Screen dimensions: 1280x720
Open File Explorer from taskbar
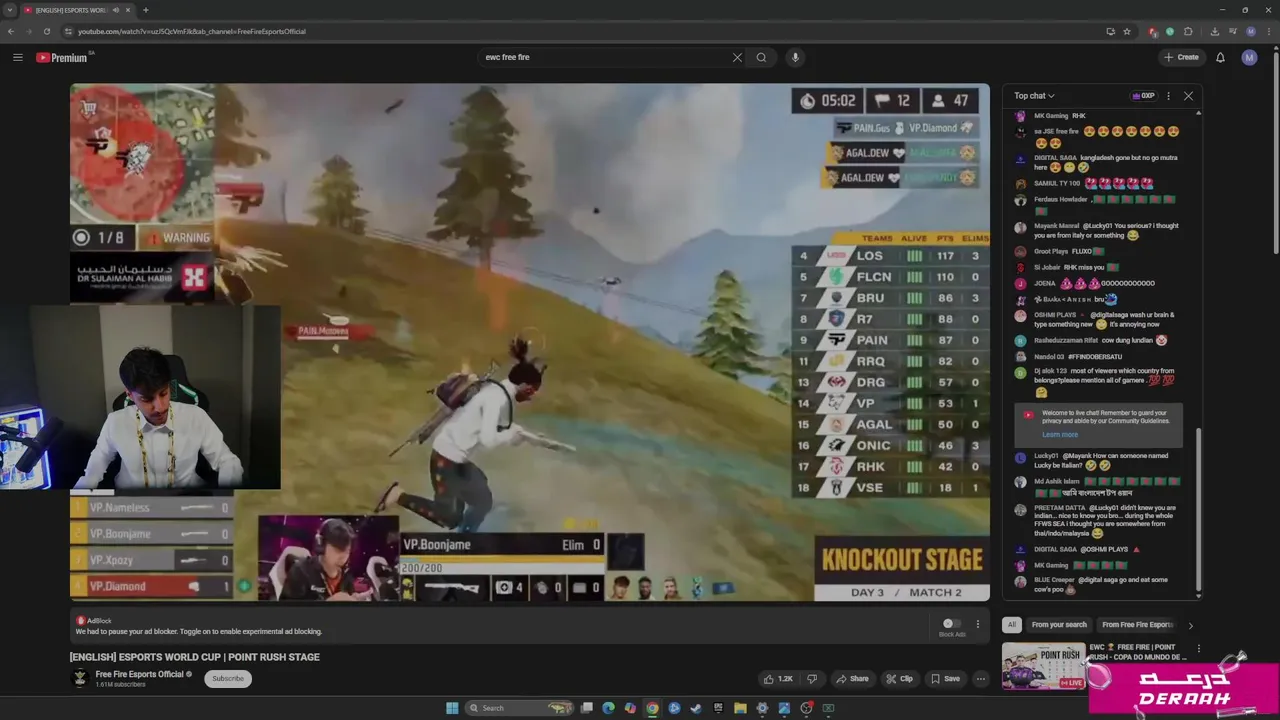click(740, 708)
